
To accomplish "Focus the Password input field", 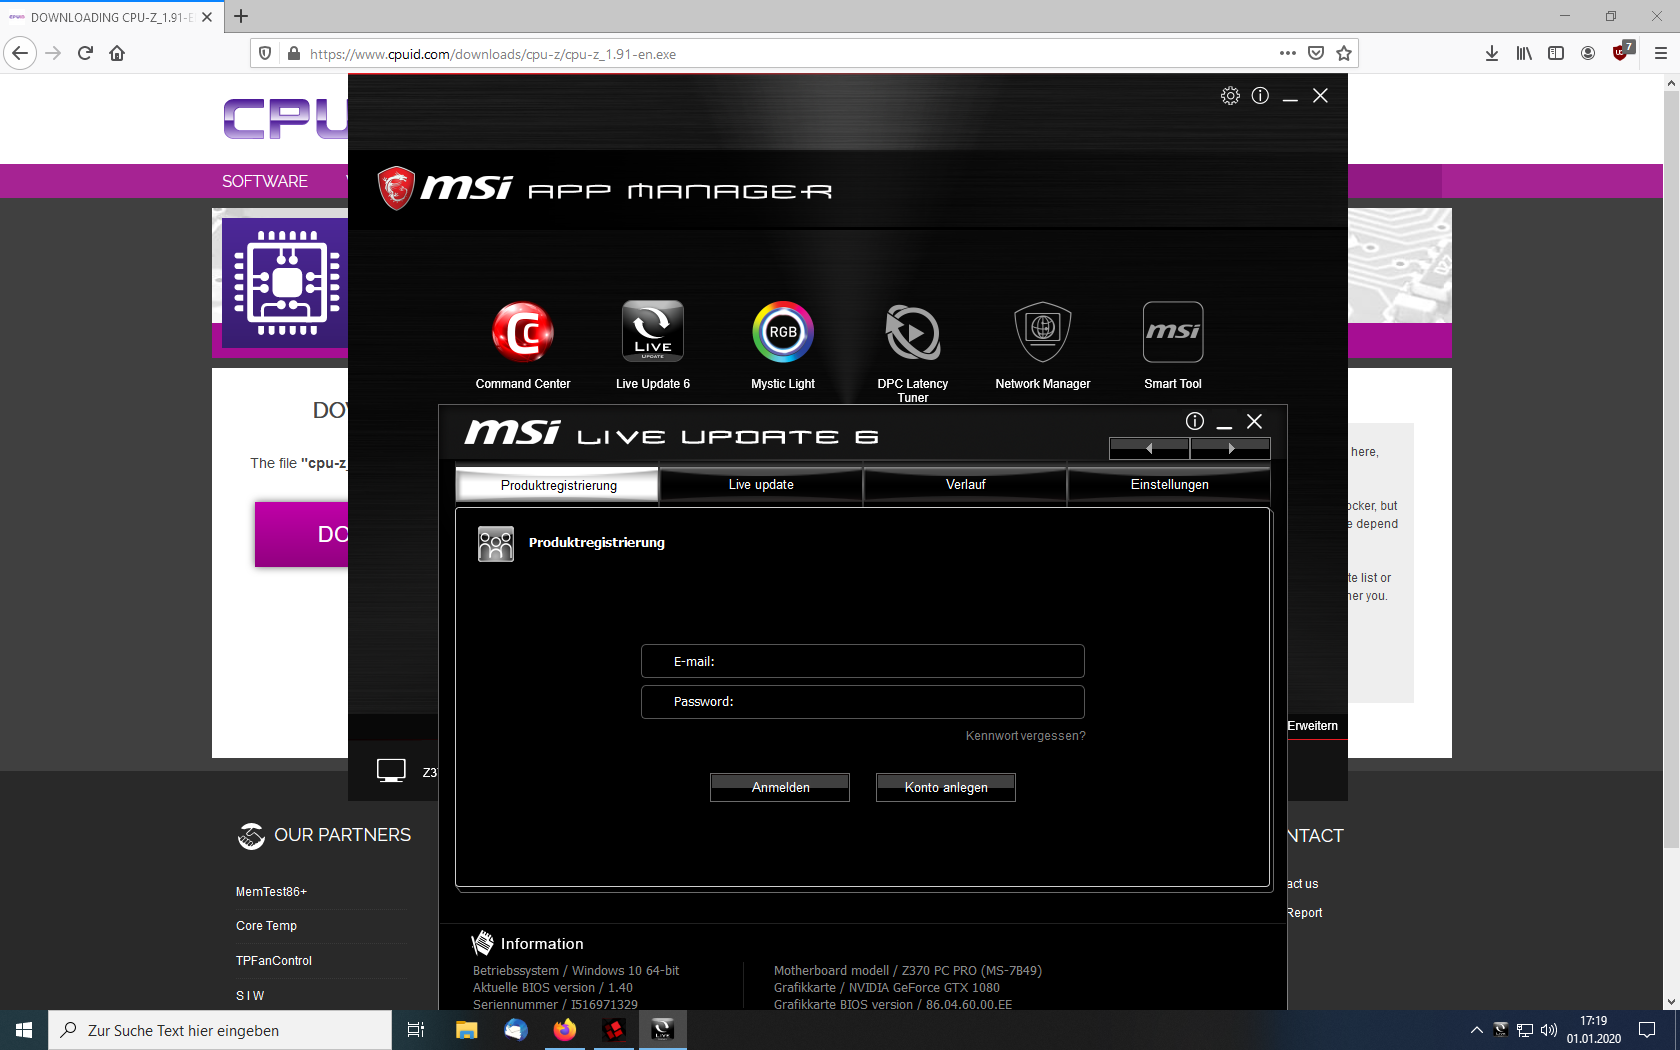I will pos(863,702).
